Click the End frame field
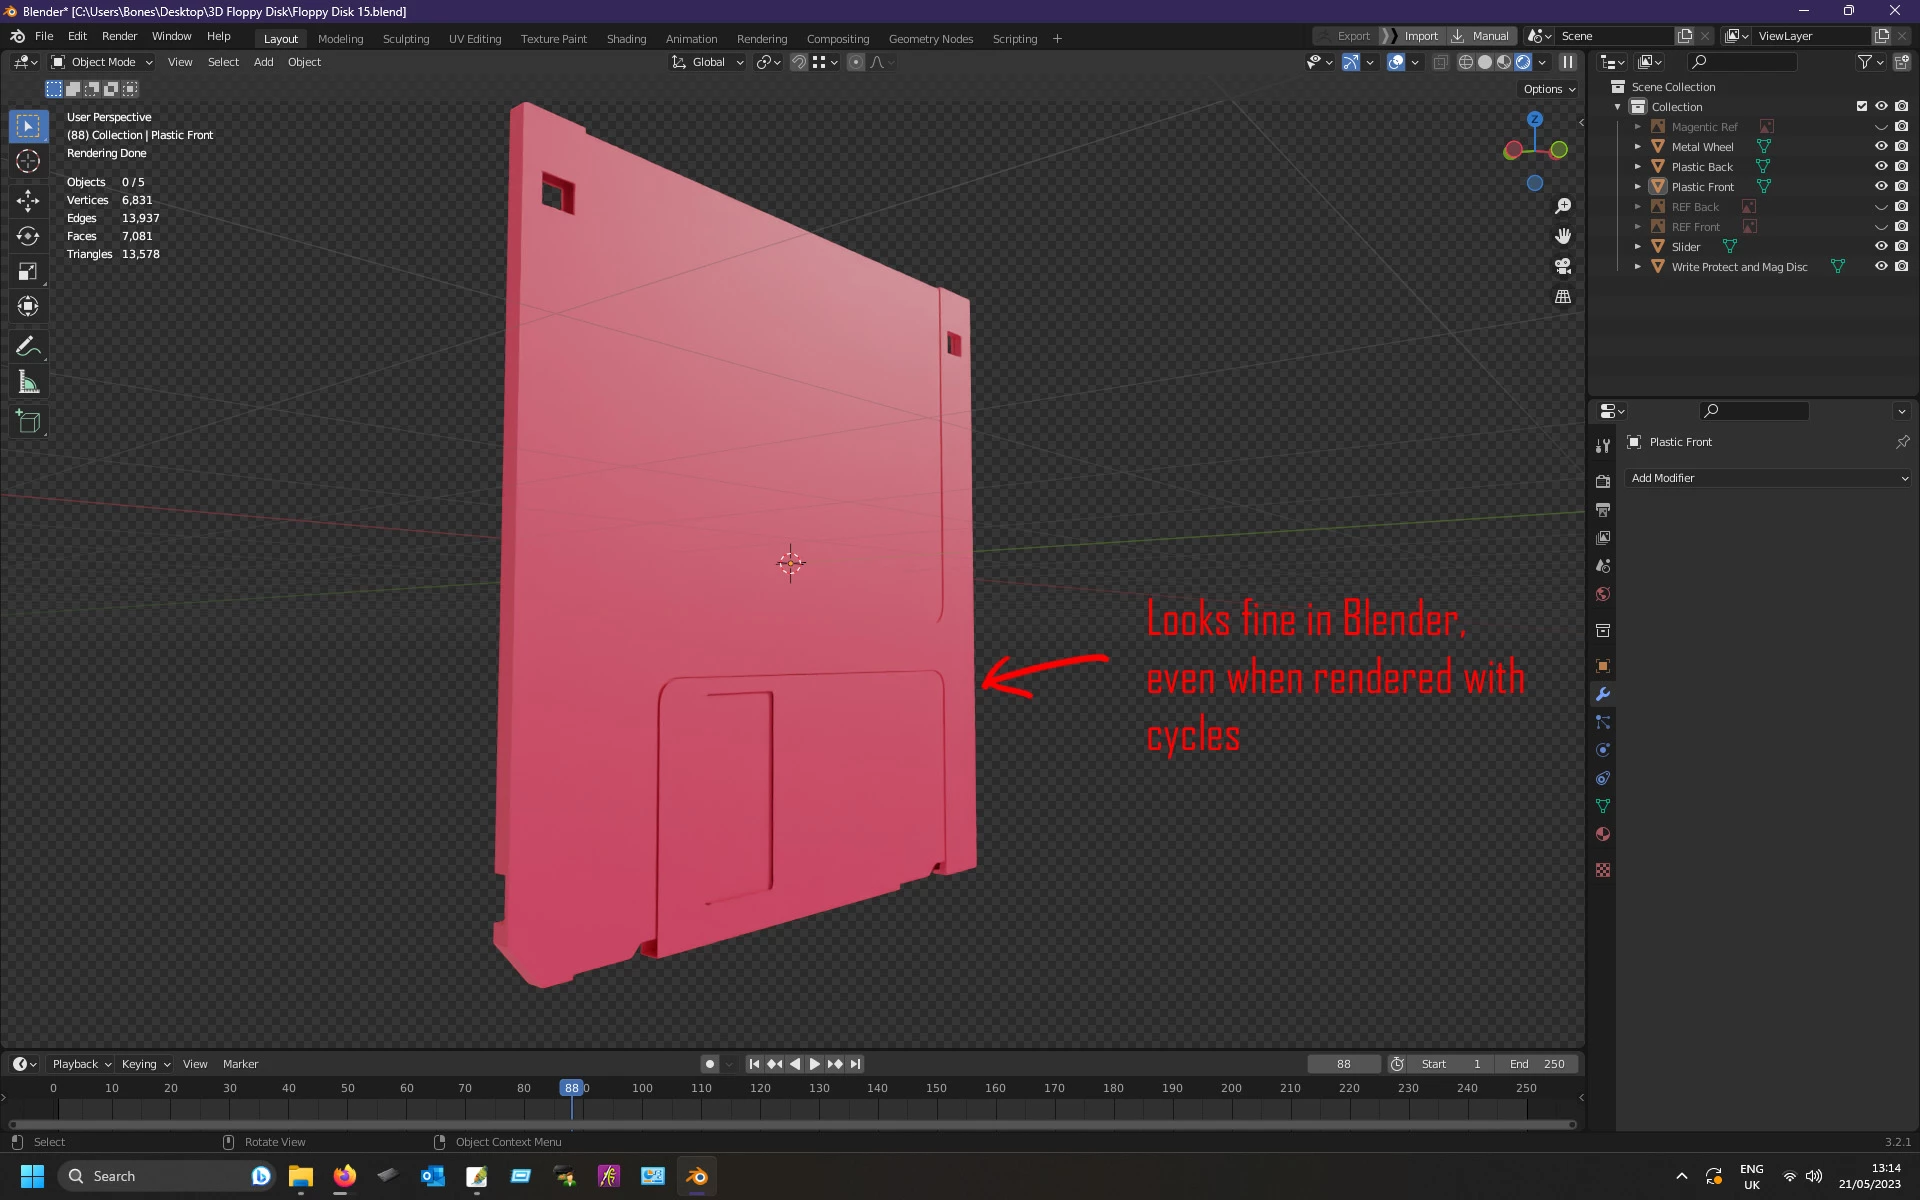The width and height of the screenshot is (1920, 1200). (x=1539, y=1064)
